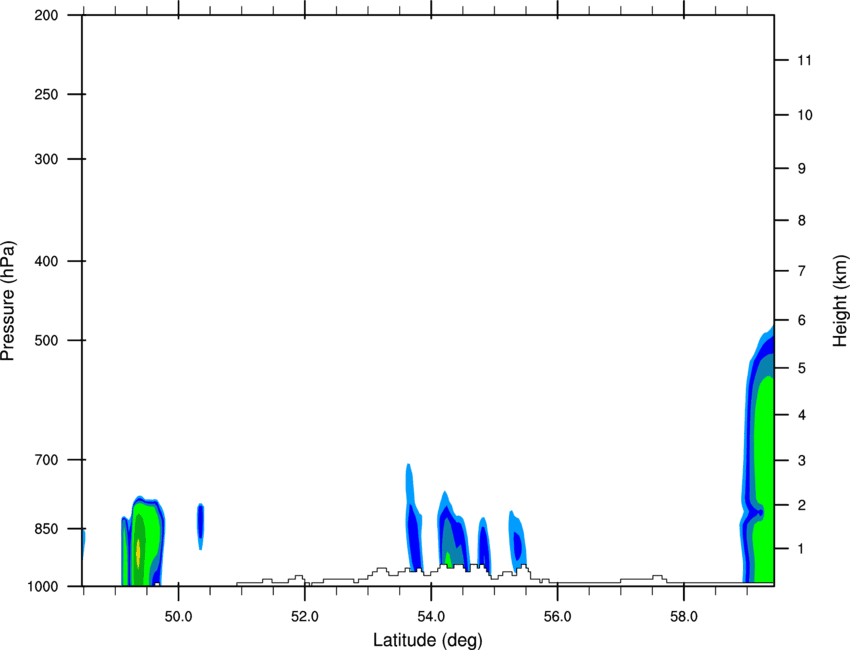850x650 pixels.
Task: Click the 11 km height label
Action: pos(804,60)
